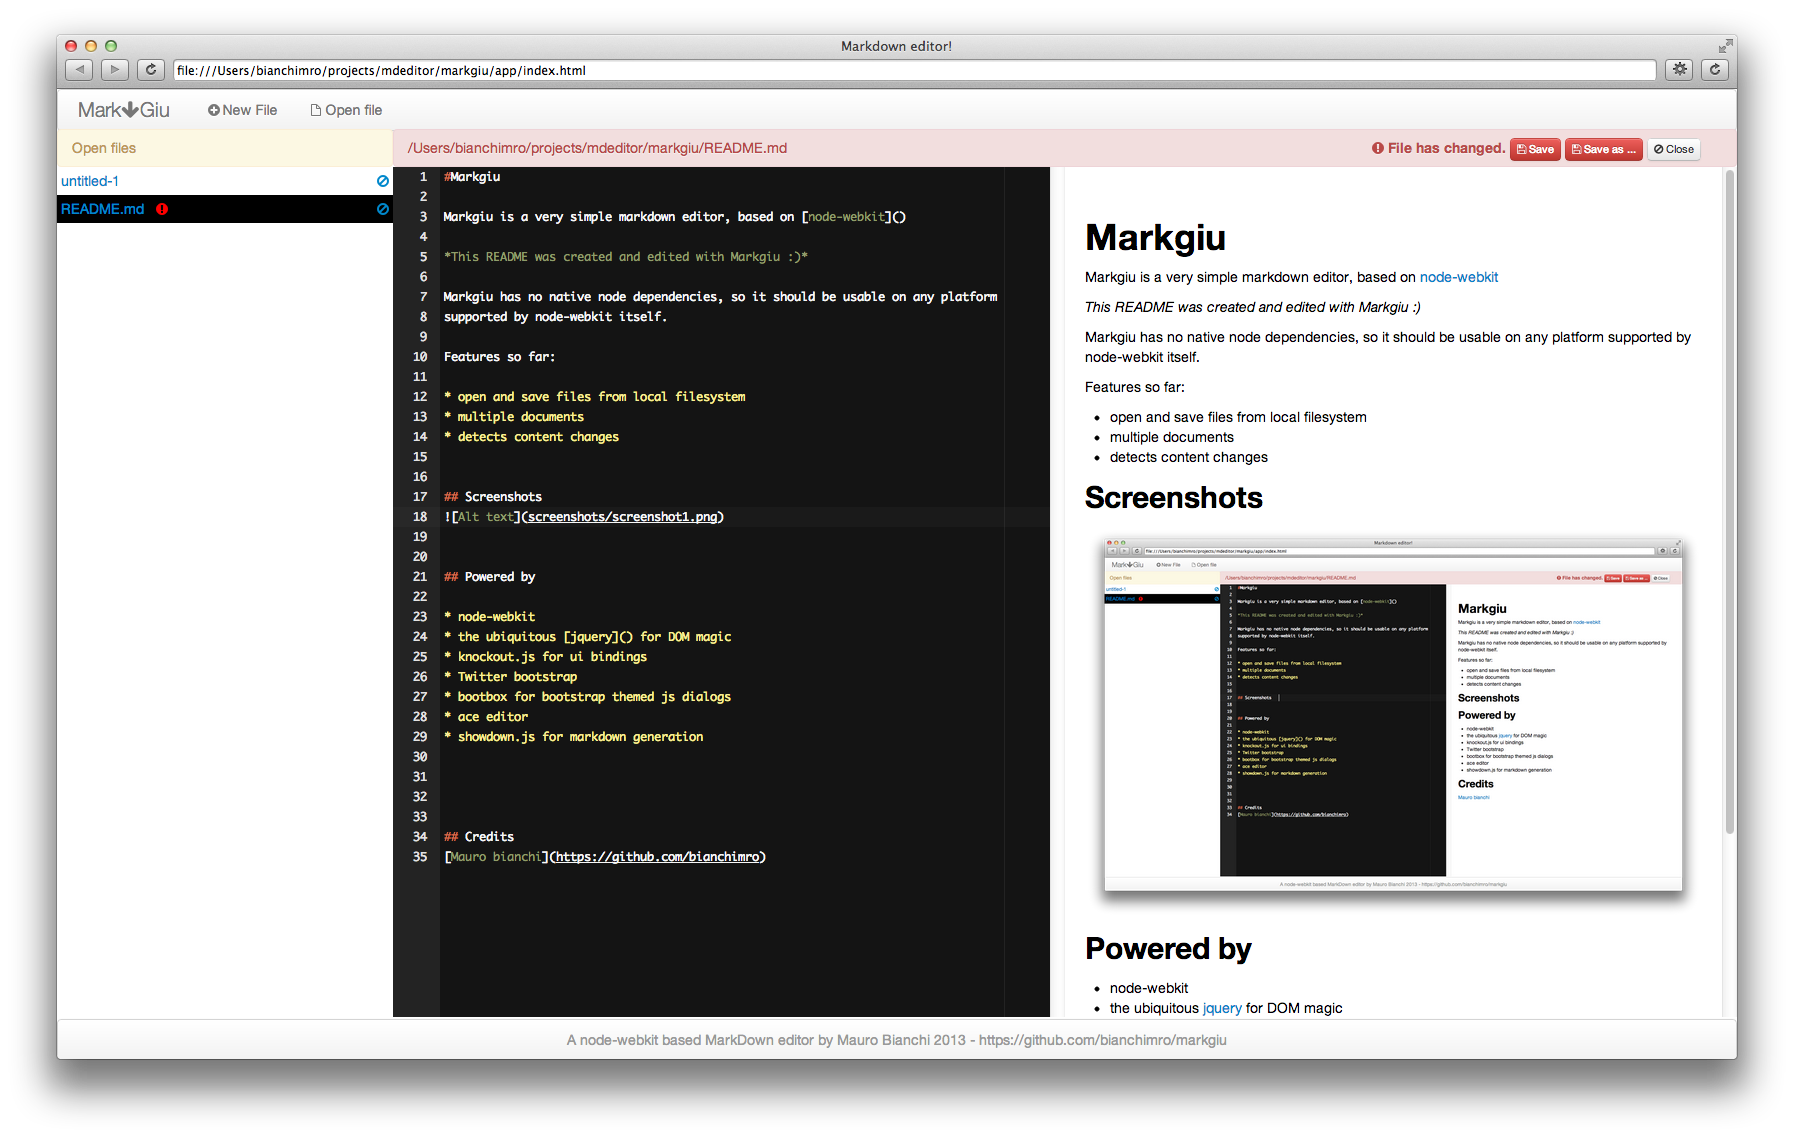Follow the node-webkit link in preview
Image resolution: width=1794 pixels, height=1138 pixels.
click(x=1458, y=277)
